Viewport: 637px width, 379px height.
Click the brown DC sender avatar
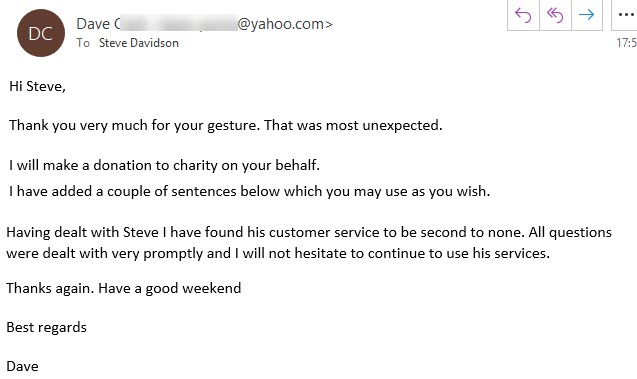coord(41,33)
